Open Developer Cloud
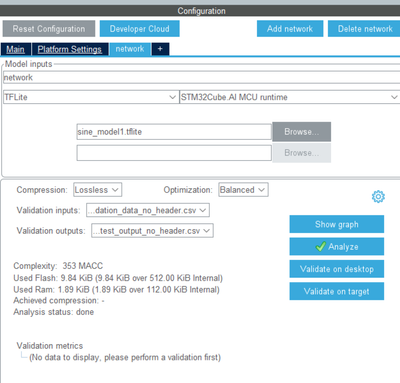400x383 pixels. pos(140,29)
